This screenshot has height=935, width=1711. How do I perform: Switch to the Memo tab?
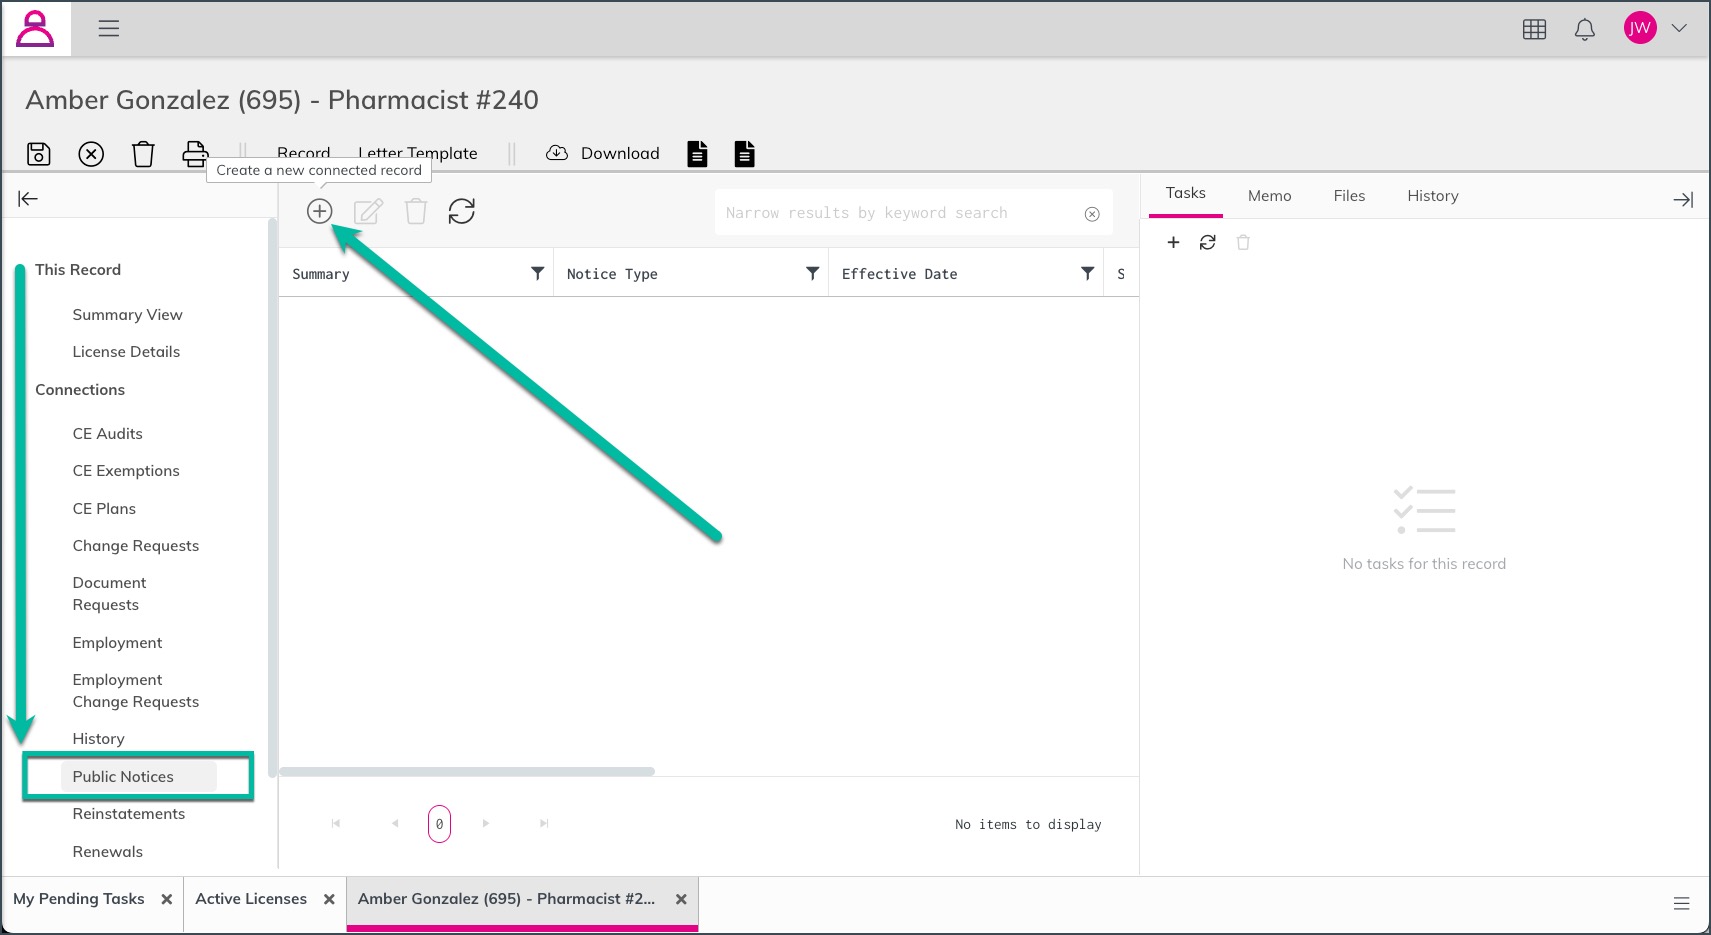[x=1269, y=196]
